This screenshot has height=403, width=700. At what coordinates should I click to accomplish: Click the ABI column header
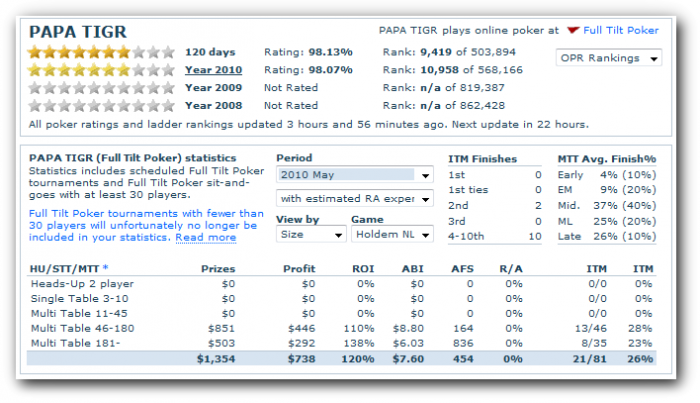[x=412, y=269]
